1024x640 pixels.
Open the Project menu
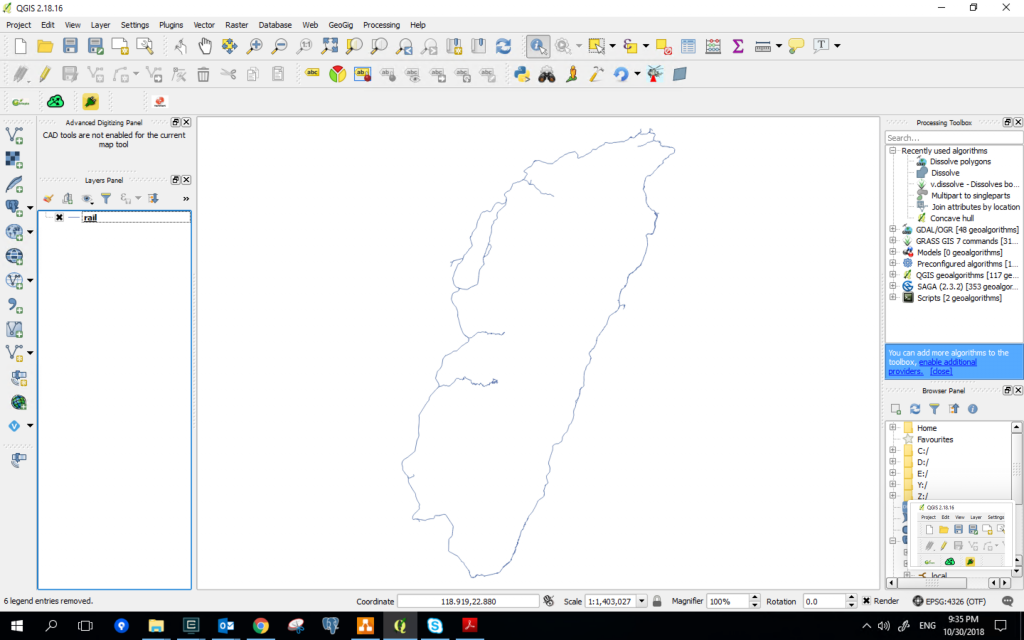(18, 25)
